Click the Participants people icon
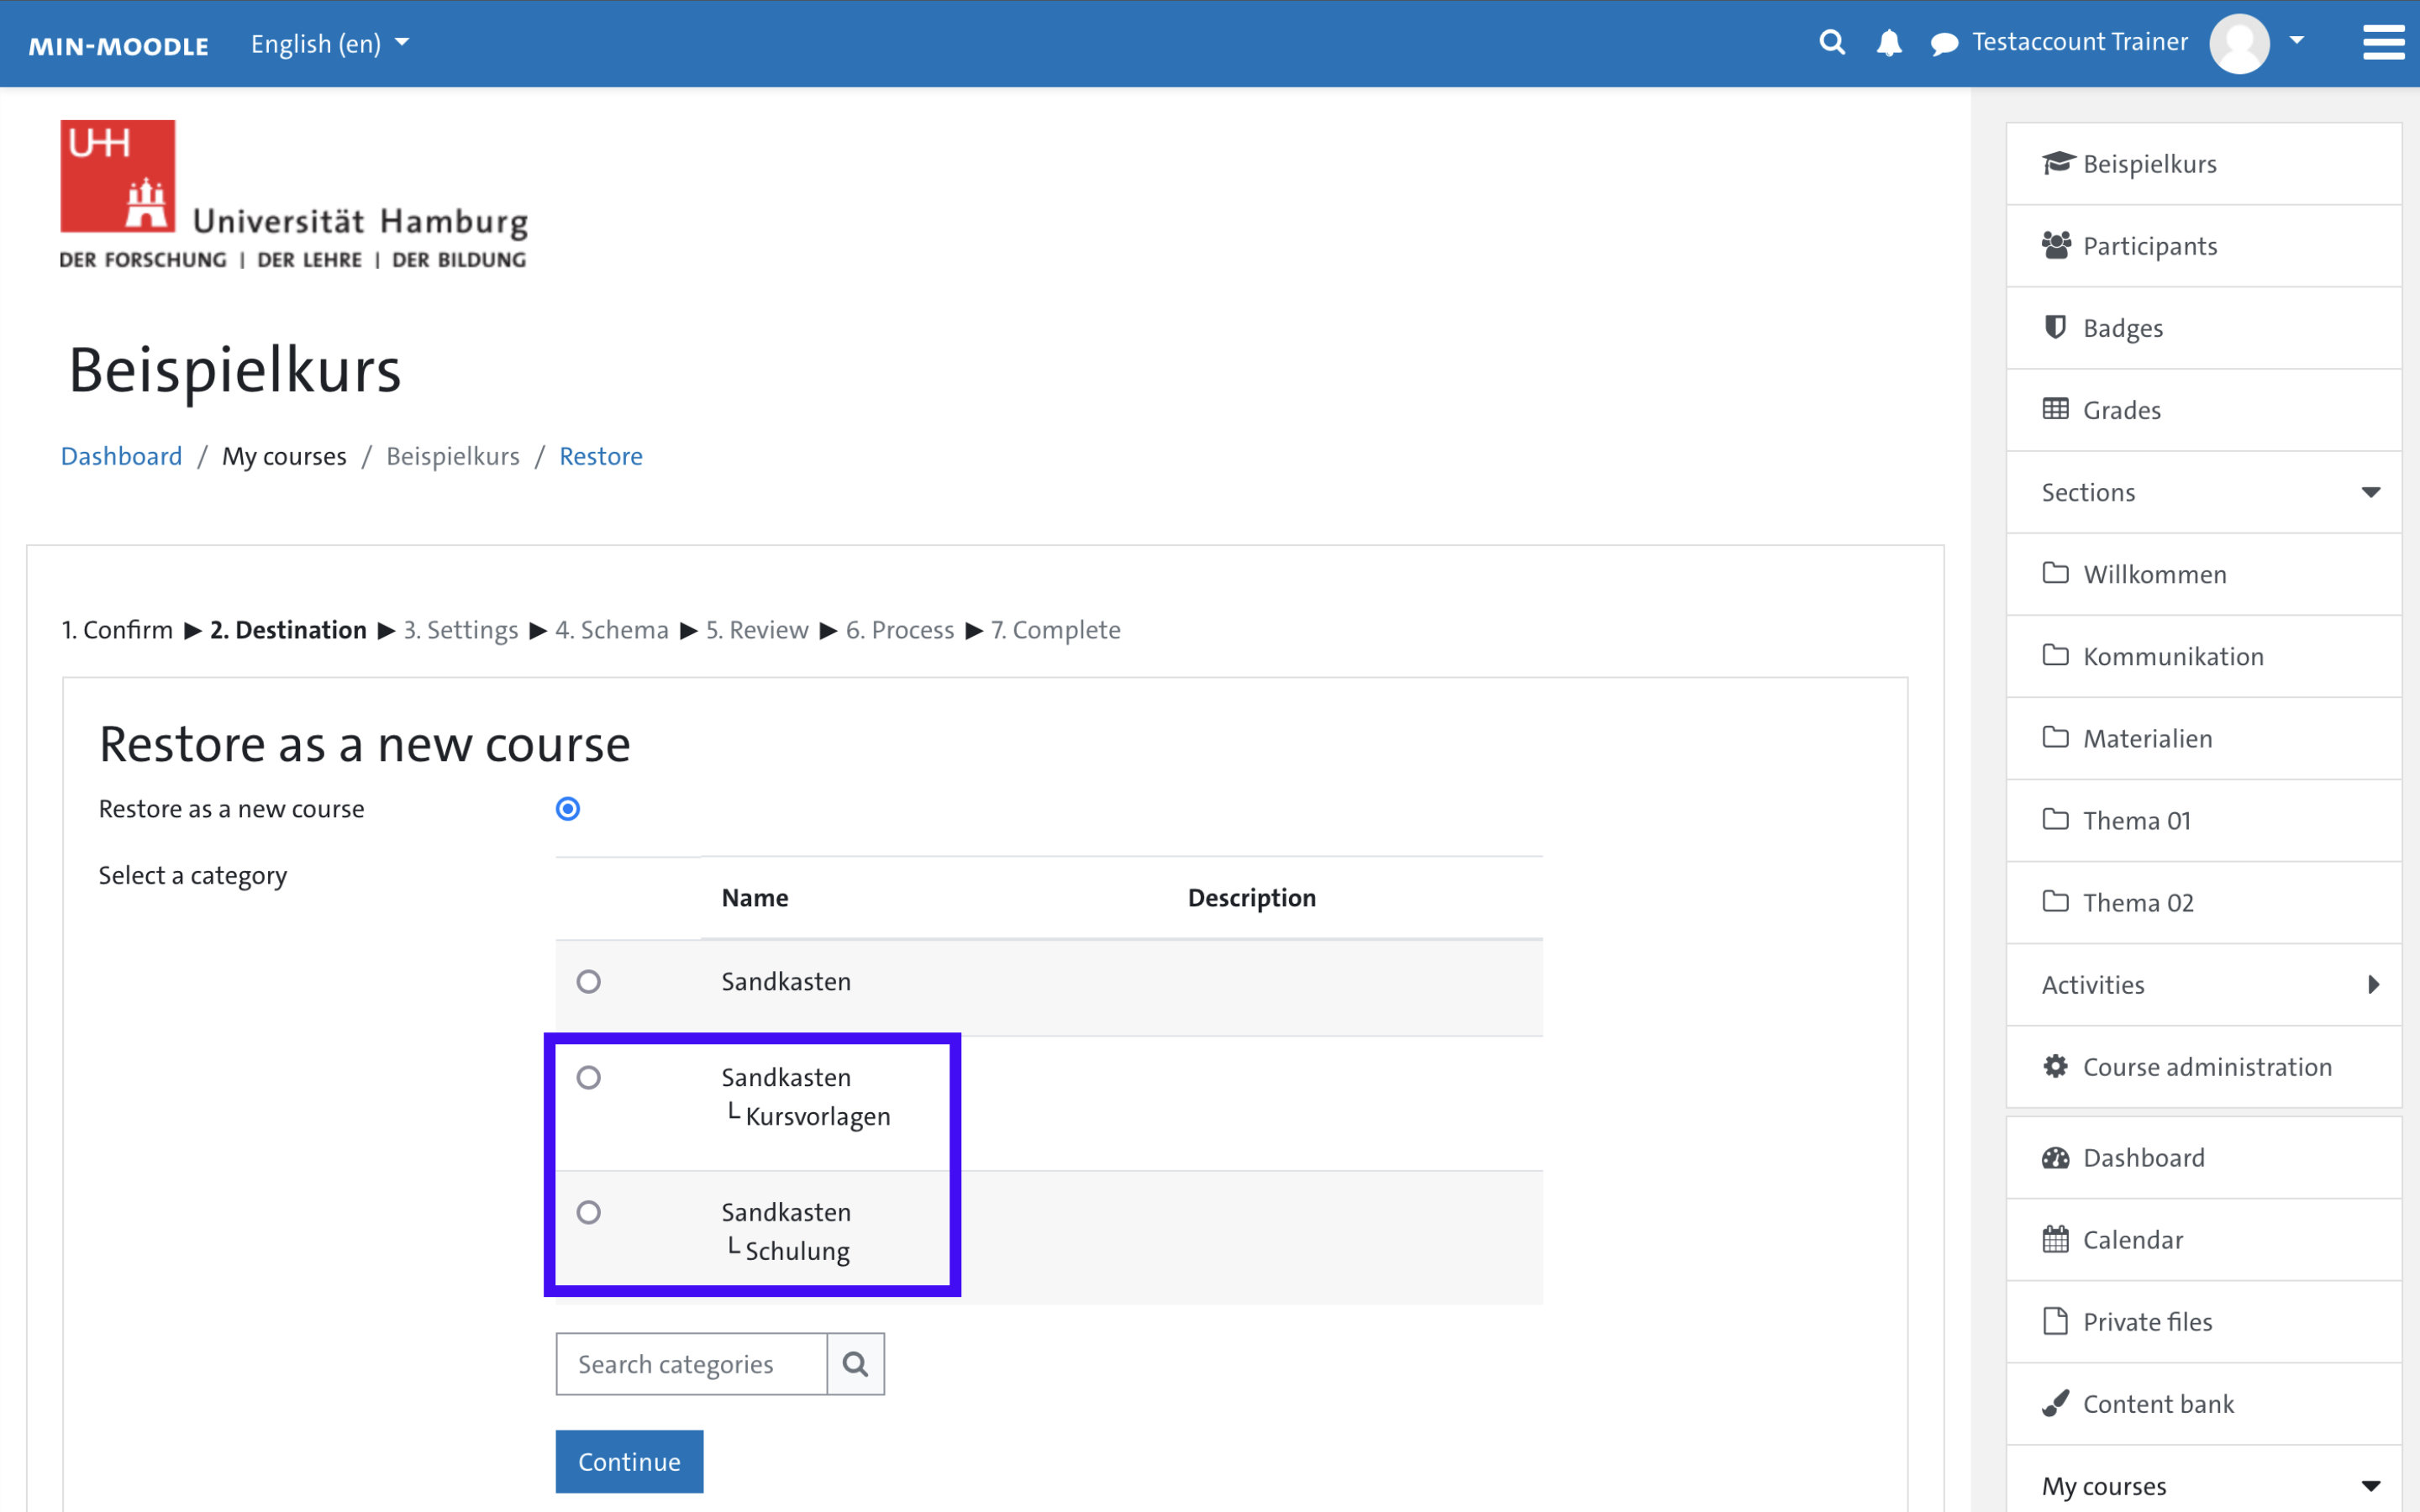2420x1512 pixels. click(x=2056, y=245)
